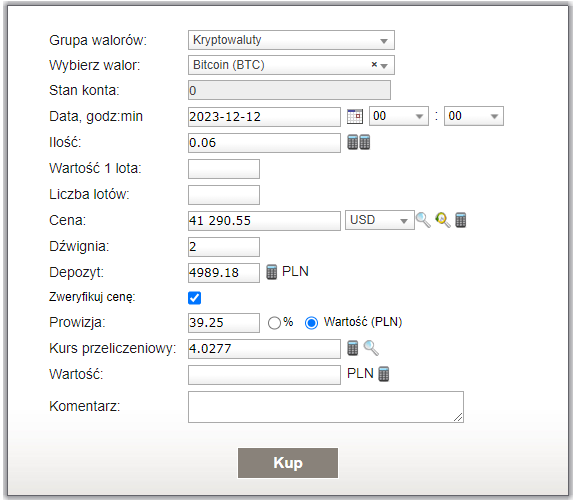Click inside the Komentarz text area
This screenshot has height=501, width=576.
coord(326,407)
